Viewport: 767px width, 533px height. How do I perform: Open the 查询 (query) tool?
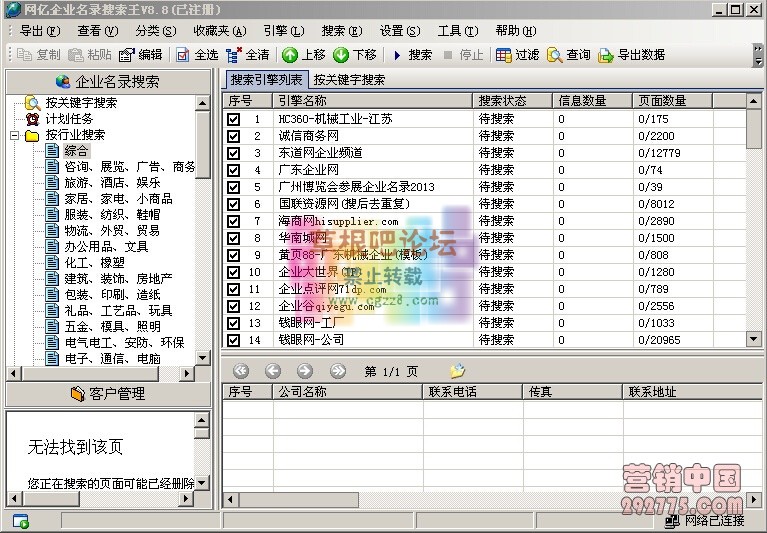tap(554, 54)
